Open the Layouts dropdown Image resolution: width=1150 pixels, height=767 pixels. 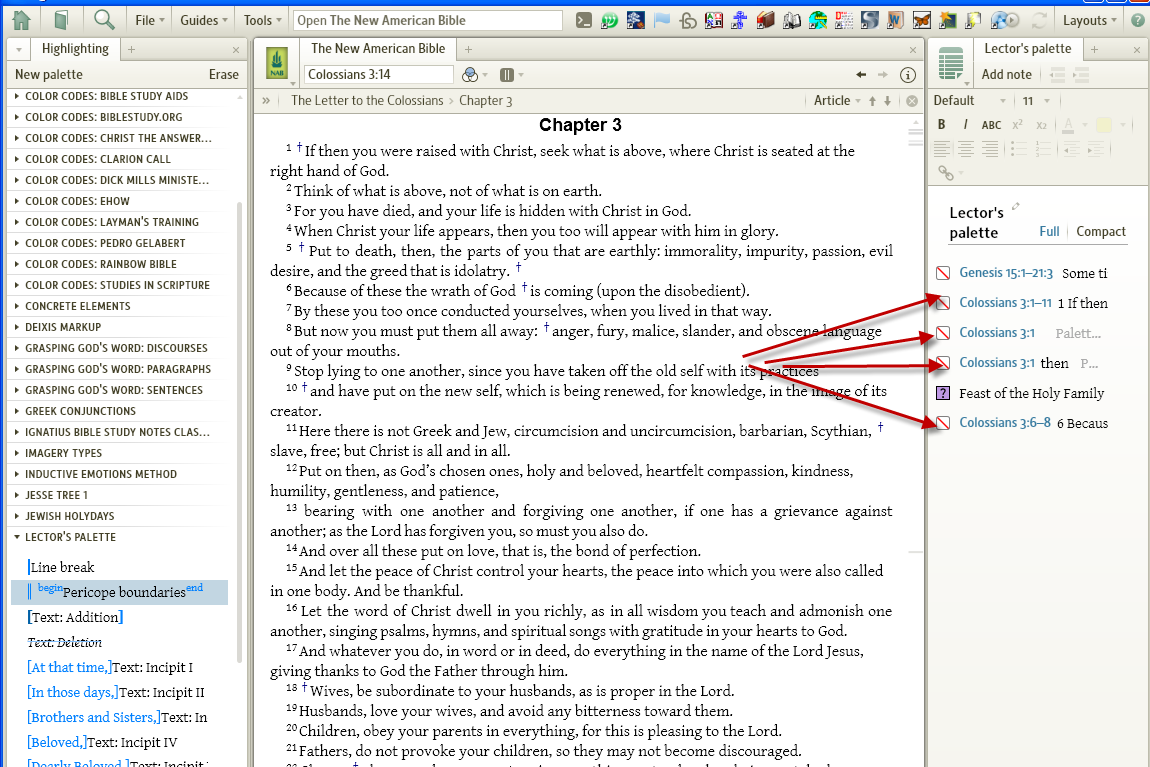coord(1090,21)
